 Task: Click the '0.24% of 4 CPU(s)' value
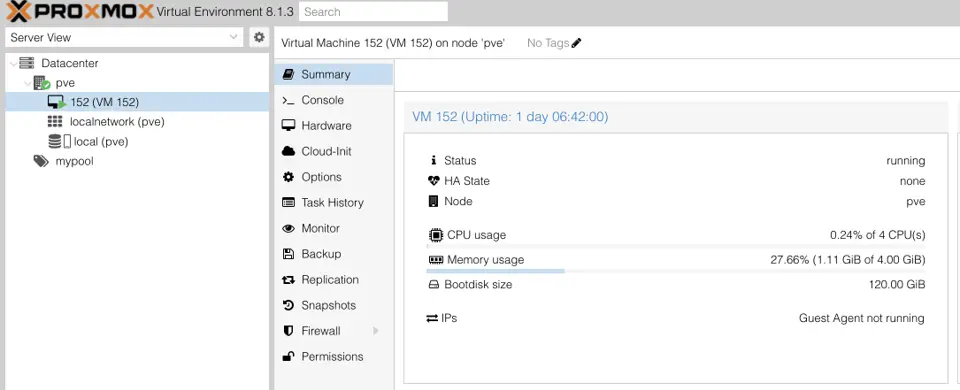tap(877, 235)
